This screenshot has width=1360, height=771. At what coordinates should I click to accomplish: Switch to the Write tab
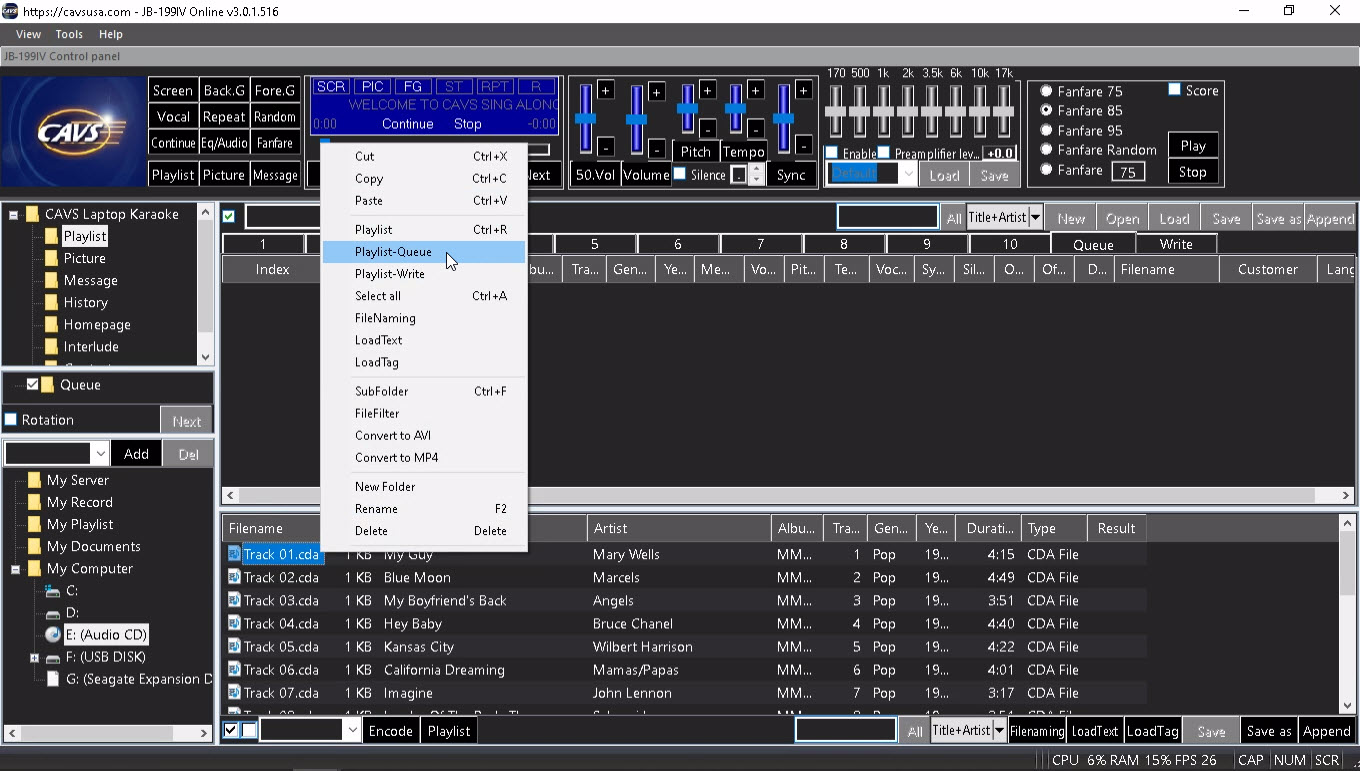[x=1176, y=244]
